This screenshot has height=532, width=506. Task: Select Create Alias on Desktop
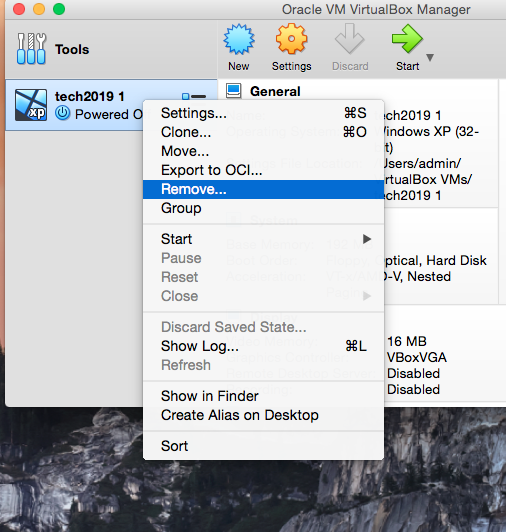click(263, 415)
